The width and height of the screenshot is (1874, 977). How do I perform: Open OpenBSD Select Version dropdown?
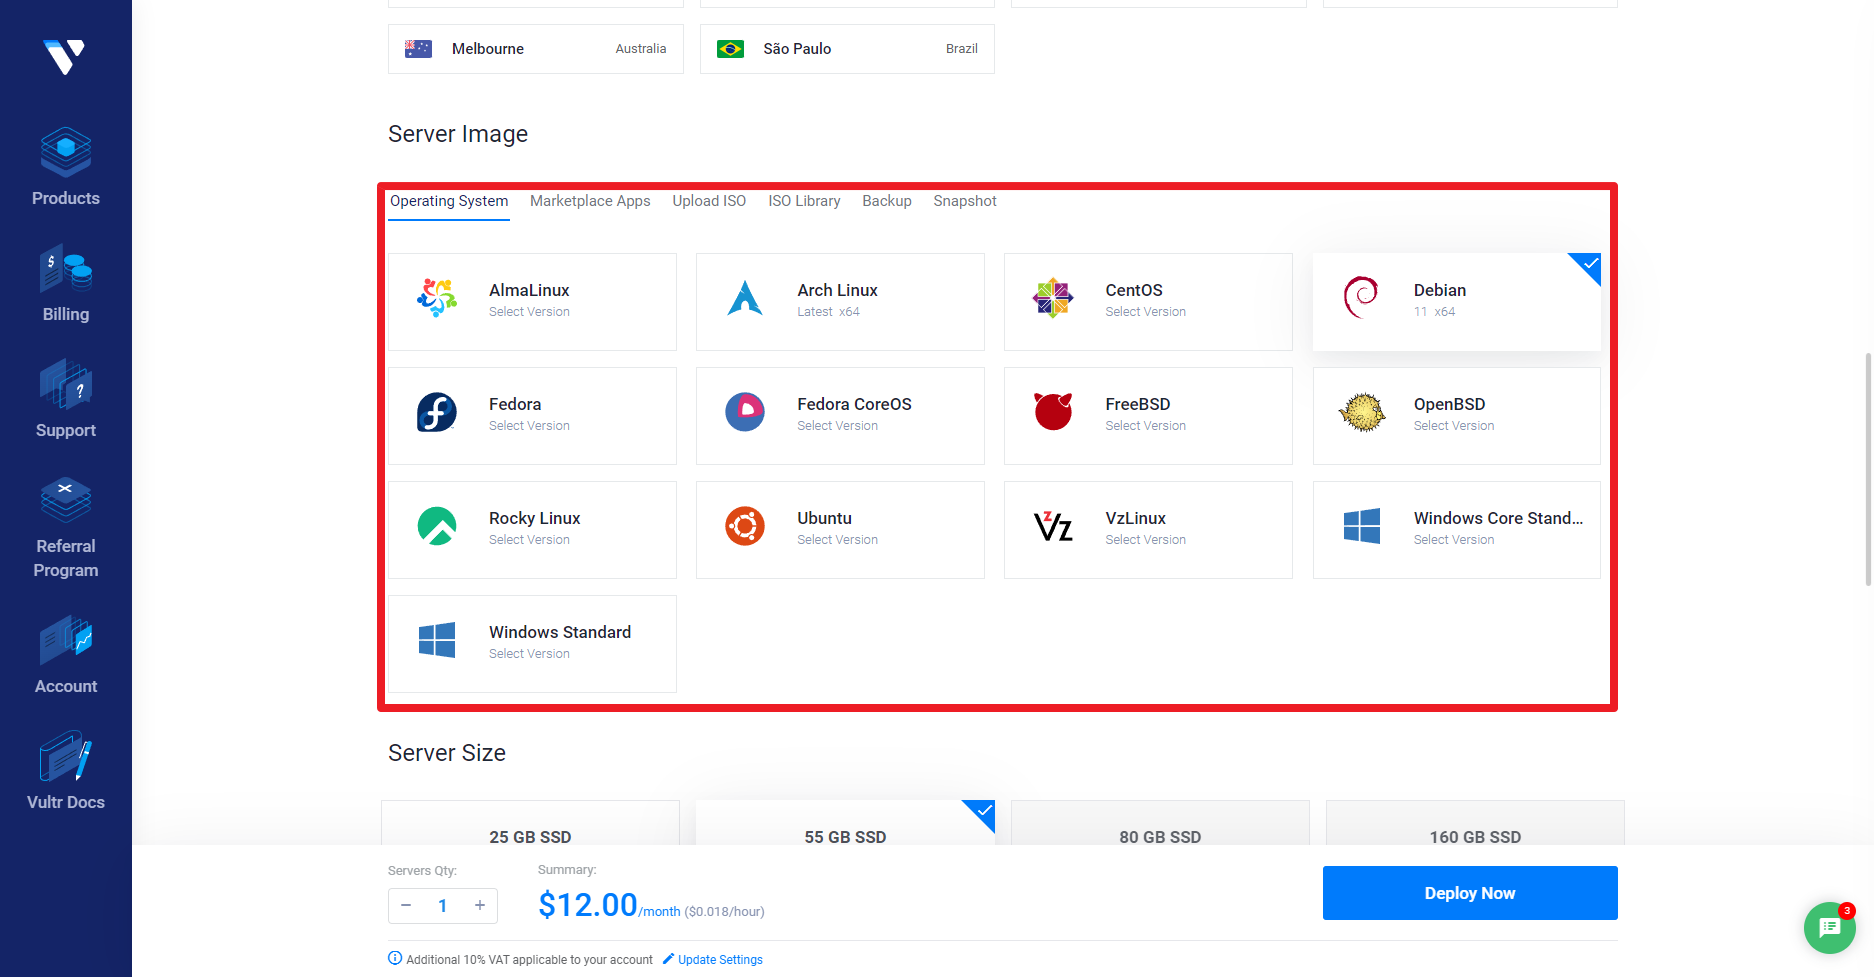click(1454, 426)
